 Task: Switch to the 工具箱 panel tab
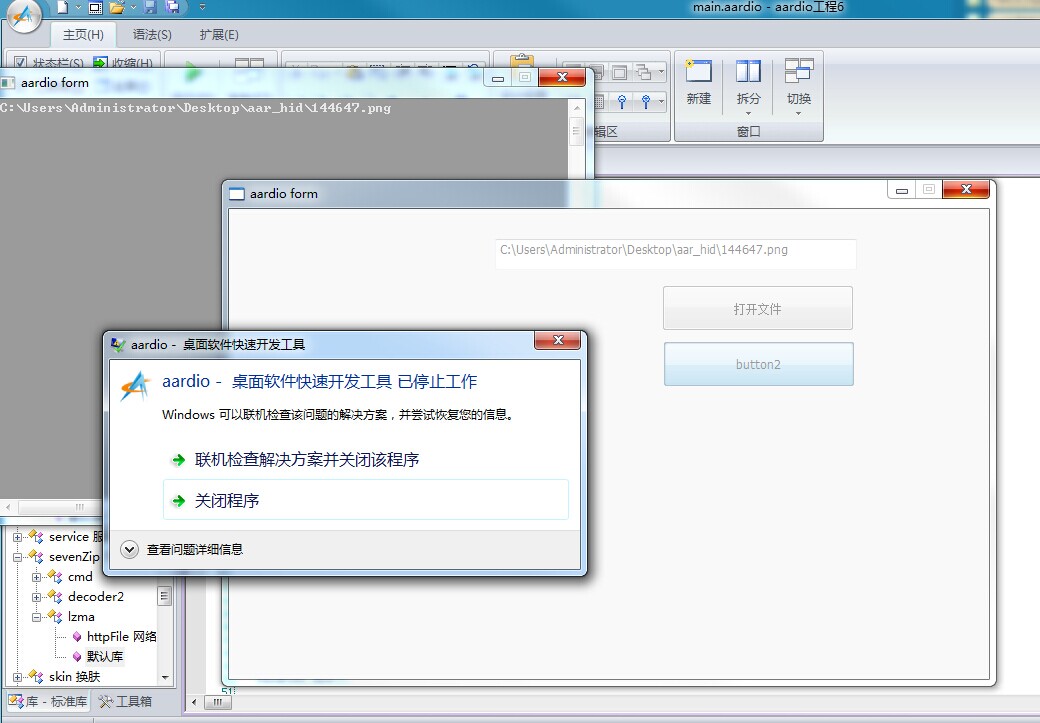[x=125, y=701]
